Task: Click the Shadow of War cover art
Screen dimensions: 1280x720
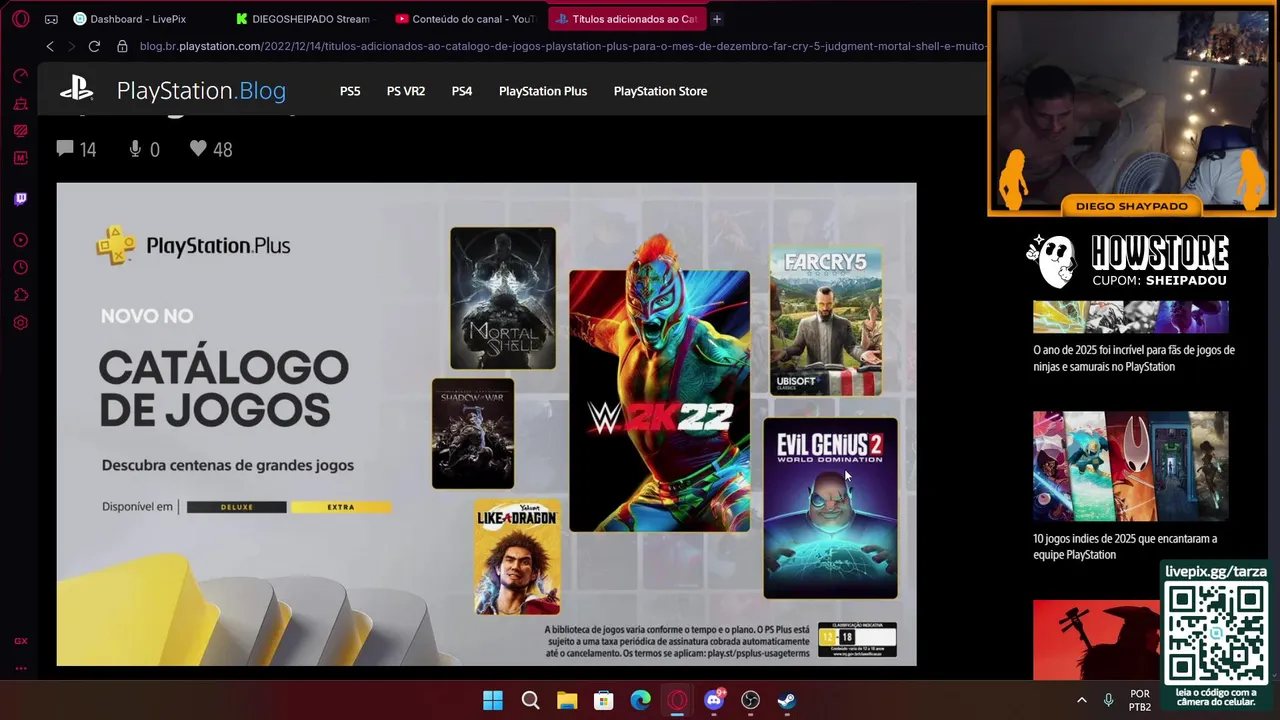Action: tap(473, 433)
